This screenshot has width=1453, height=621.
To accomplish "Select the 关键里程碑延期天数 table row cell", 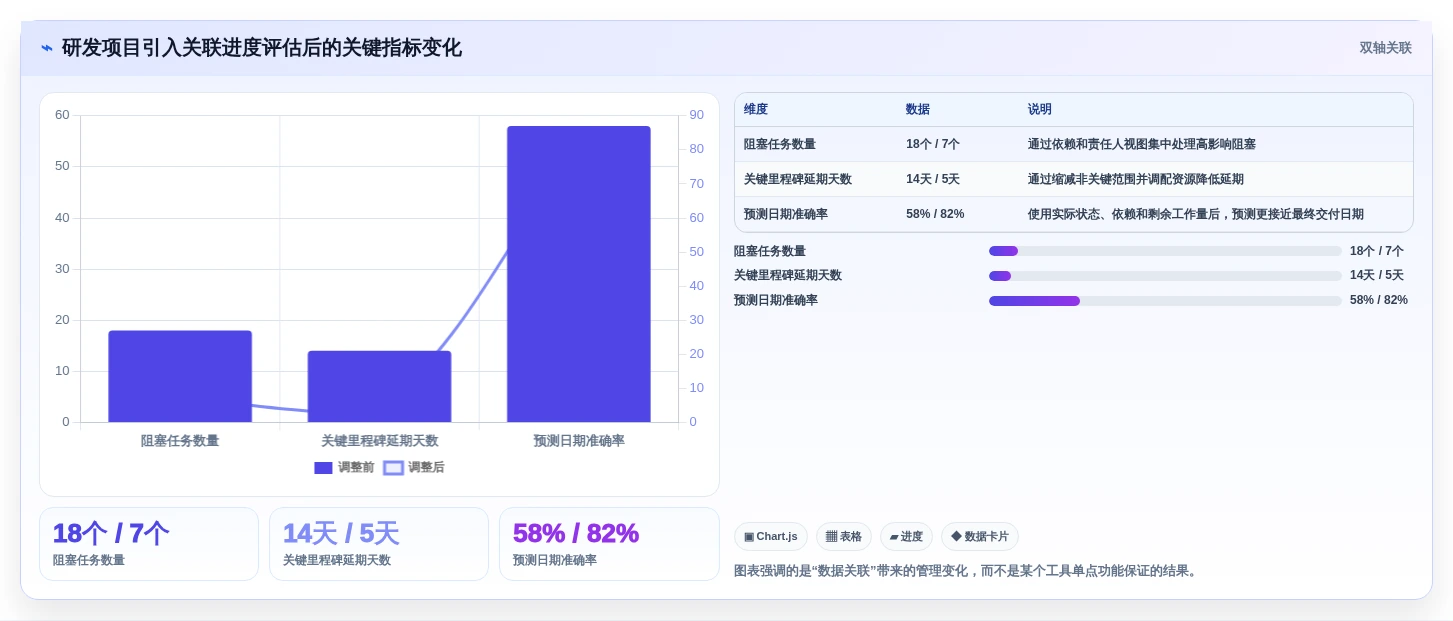I will coord(798,179).
